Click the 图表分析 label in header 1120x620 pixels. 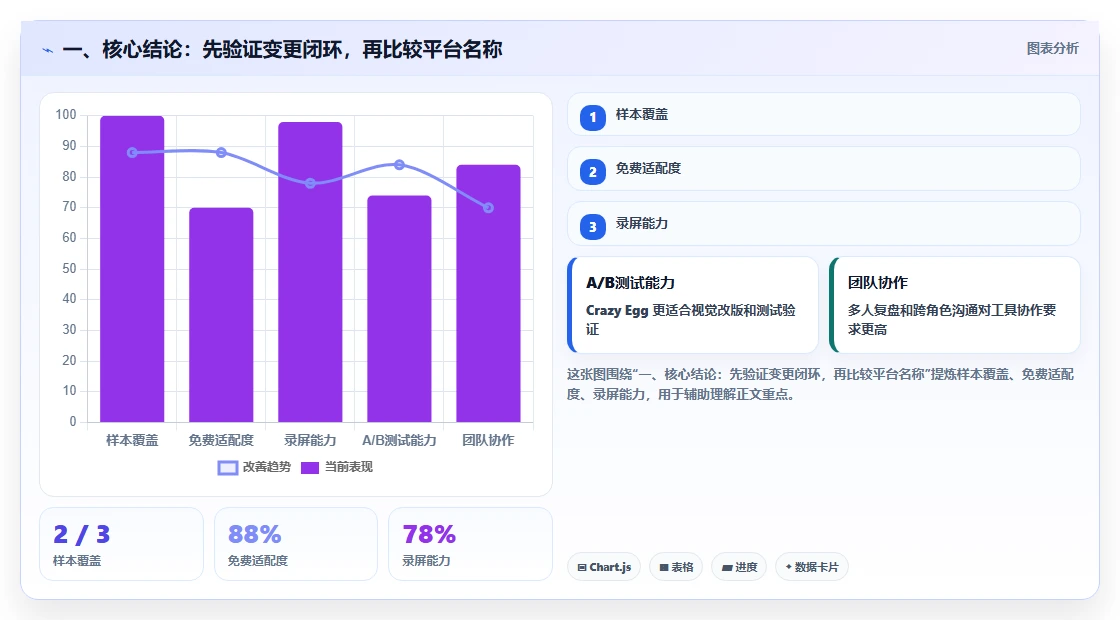pyautogui.click(x=1052, y=49)
